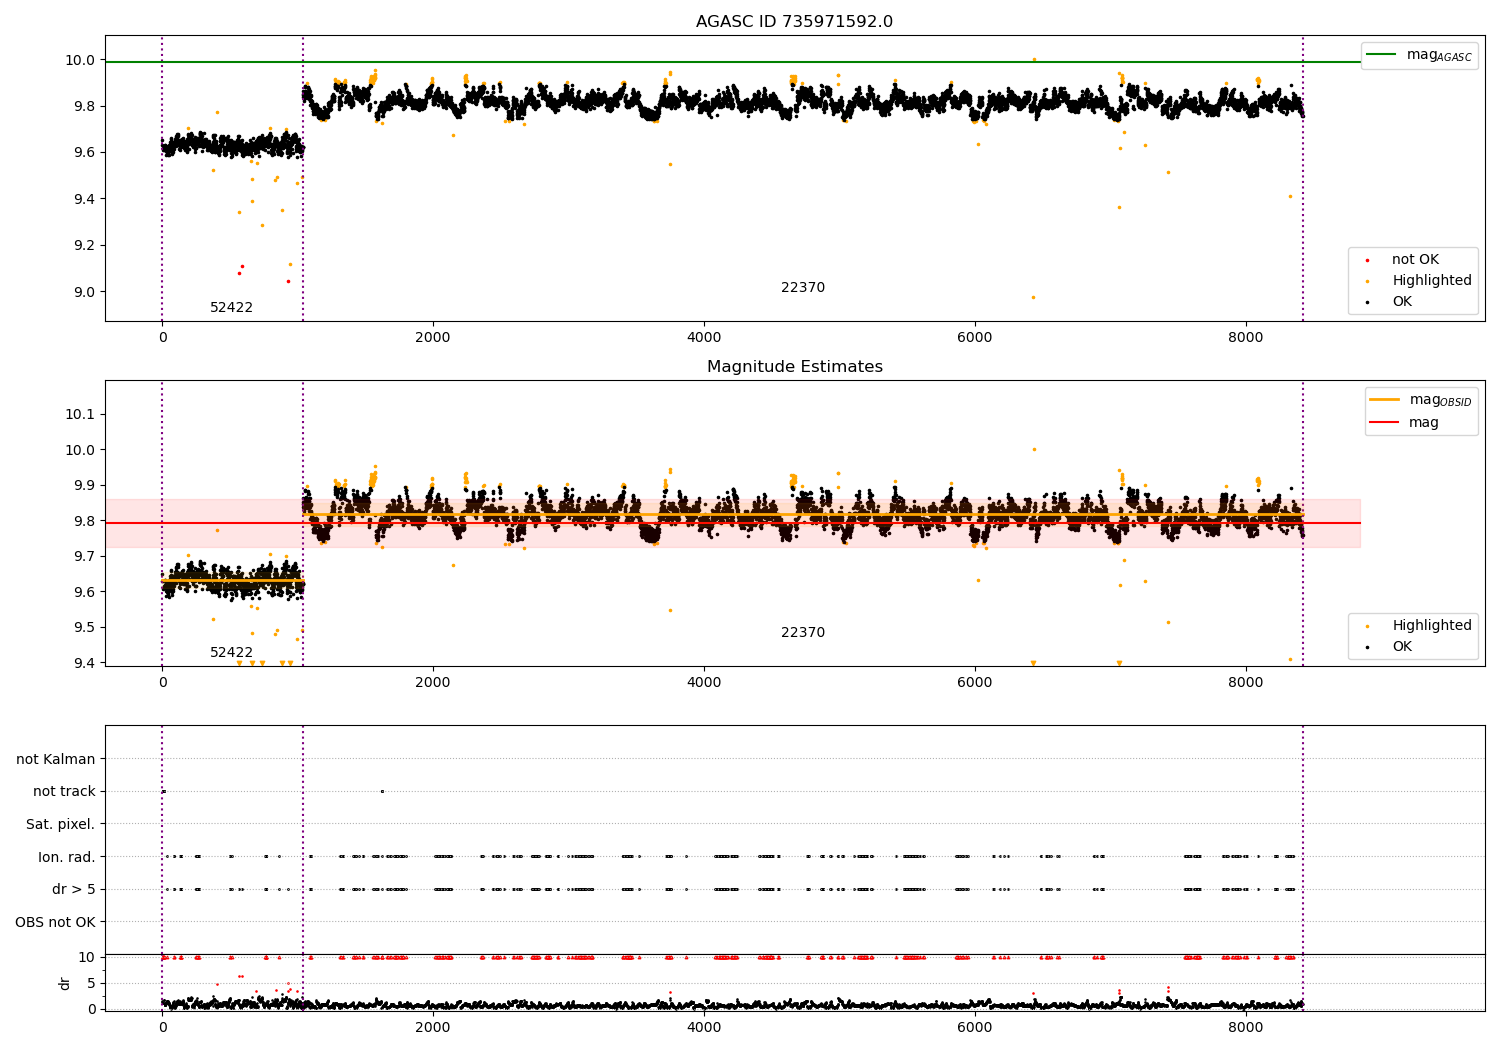Click obsid label '22370' in Magnitude Estimates plot
Screen dimensions: 1500x1050
(803, 633)
